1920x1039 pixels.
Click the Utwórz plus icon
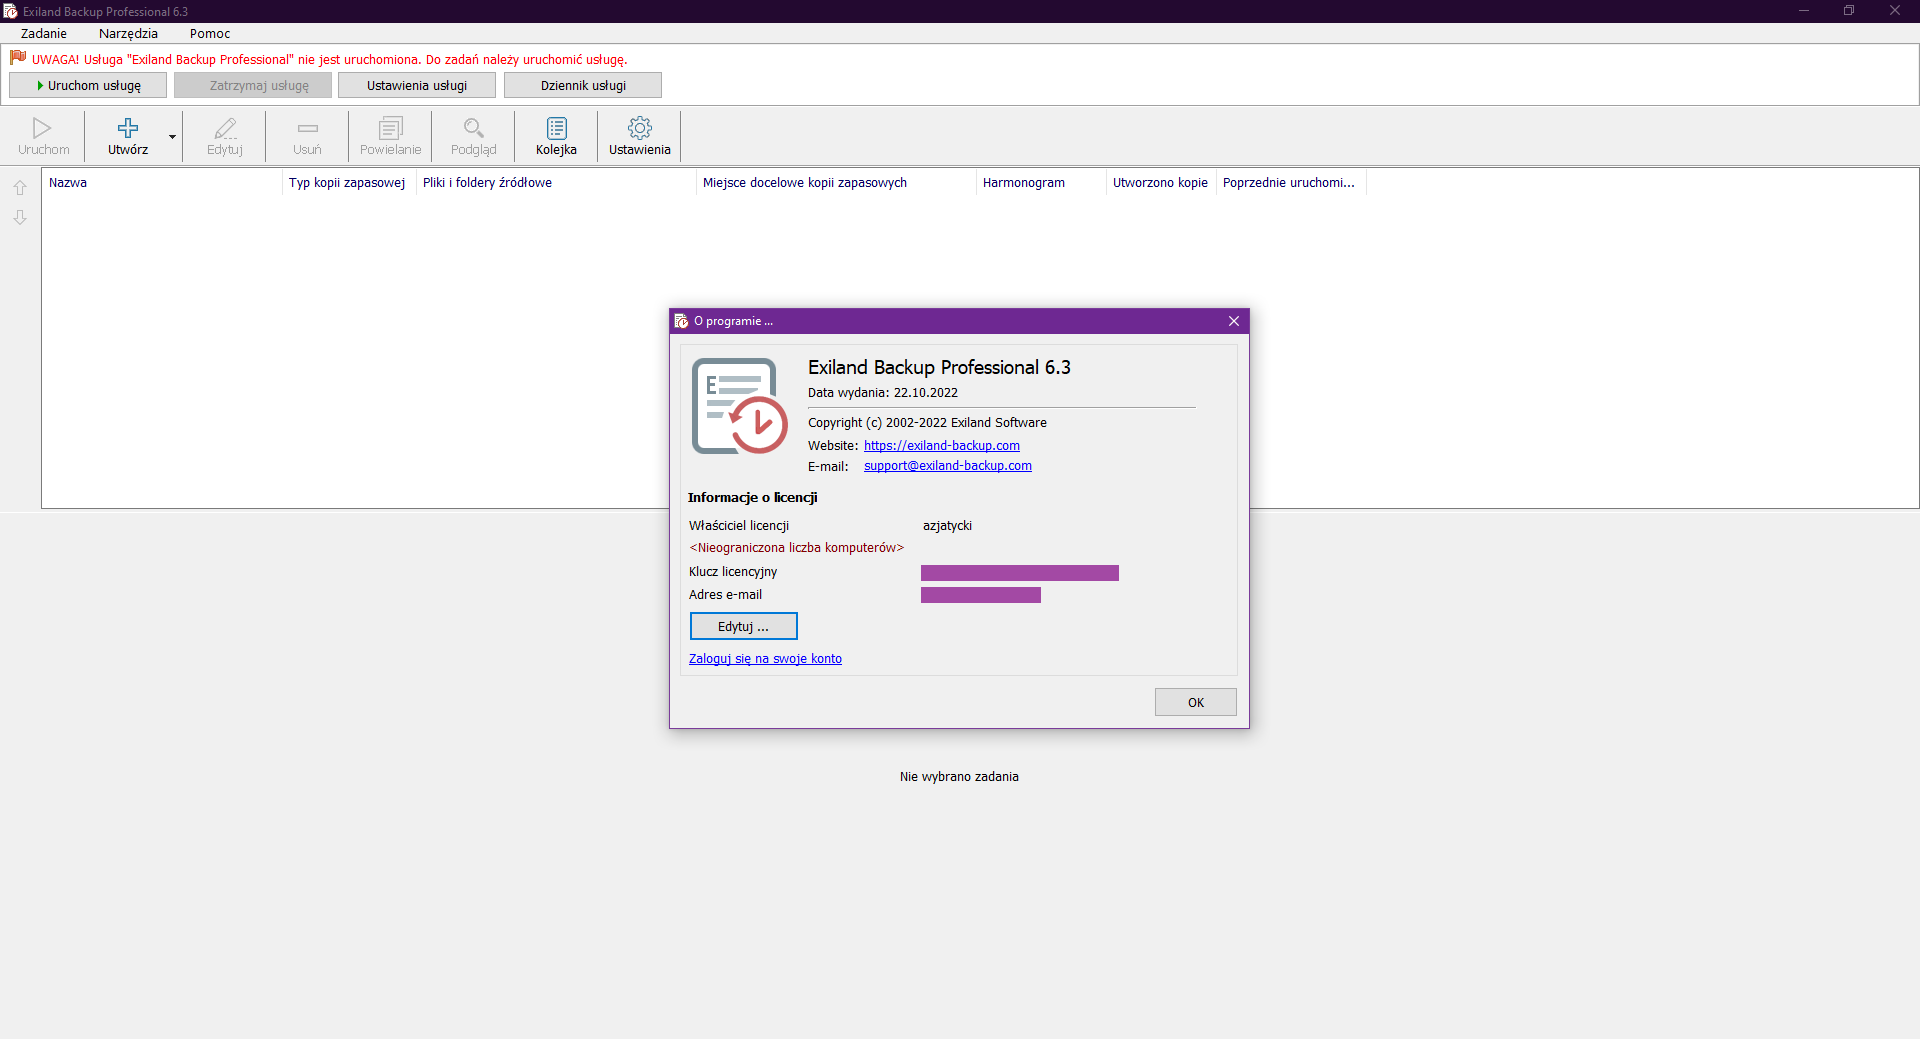(128, 128)
